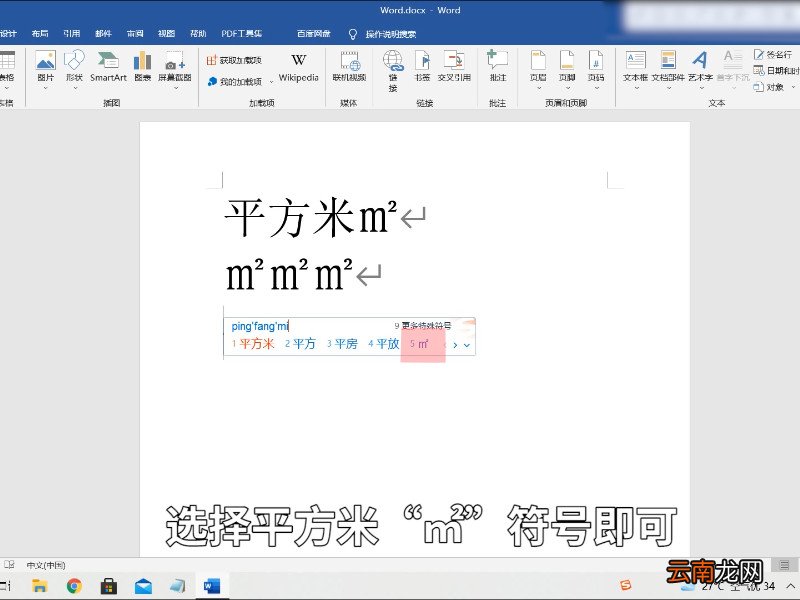Add a comment with 批注
This screenshot has width=800, height=600.
tap(497, 66)
